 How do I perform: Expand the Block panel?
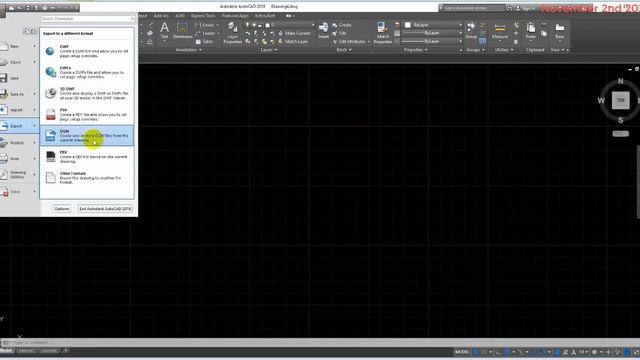click(x=344, y=50)
